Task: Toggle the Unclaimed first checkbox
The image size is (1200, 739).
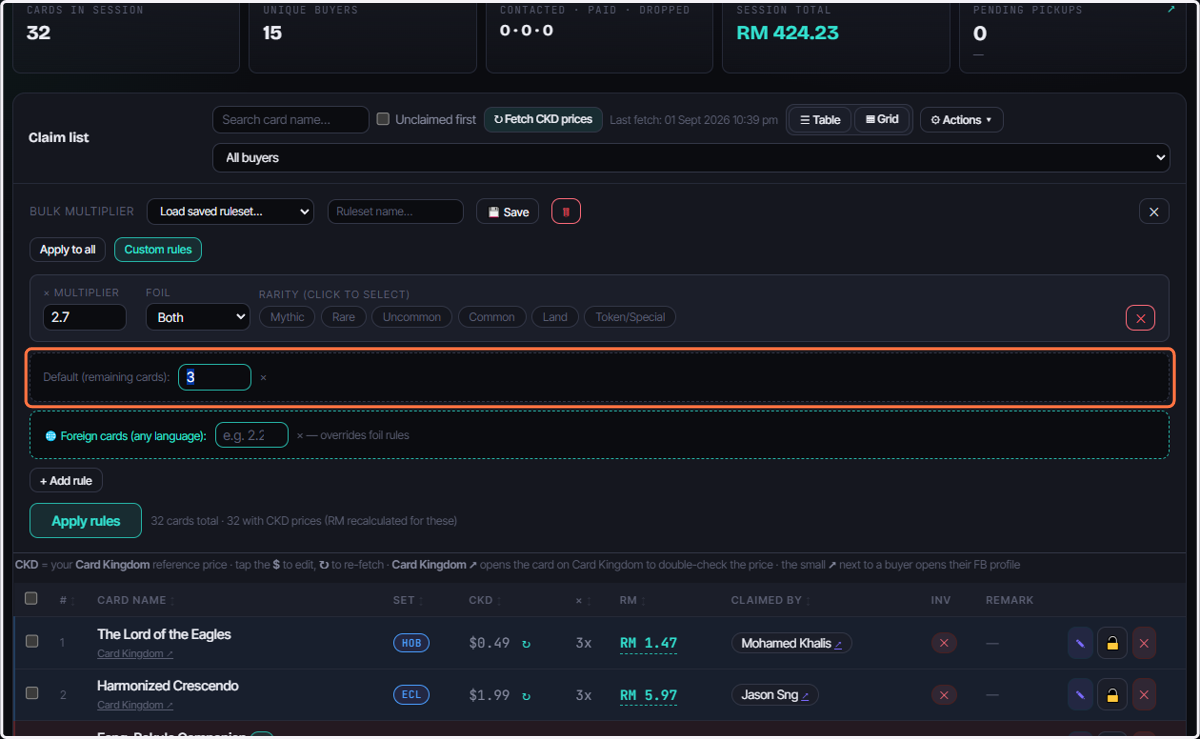Action: click(x=383, y=119)
